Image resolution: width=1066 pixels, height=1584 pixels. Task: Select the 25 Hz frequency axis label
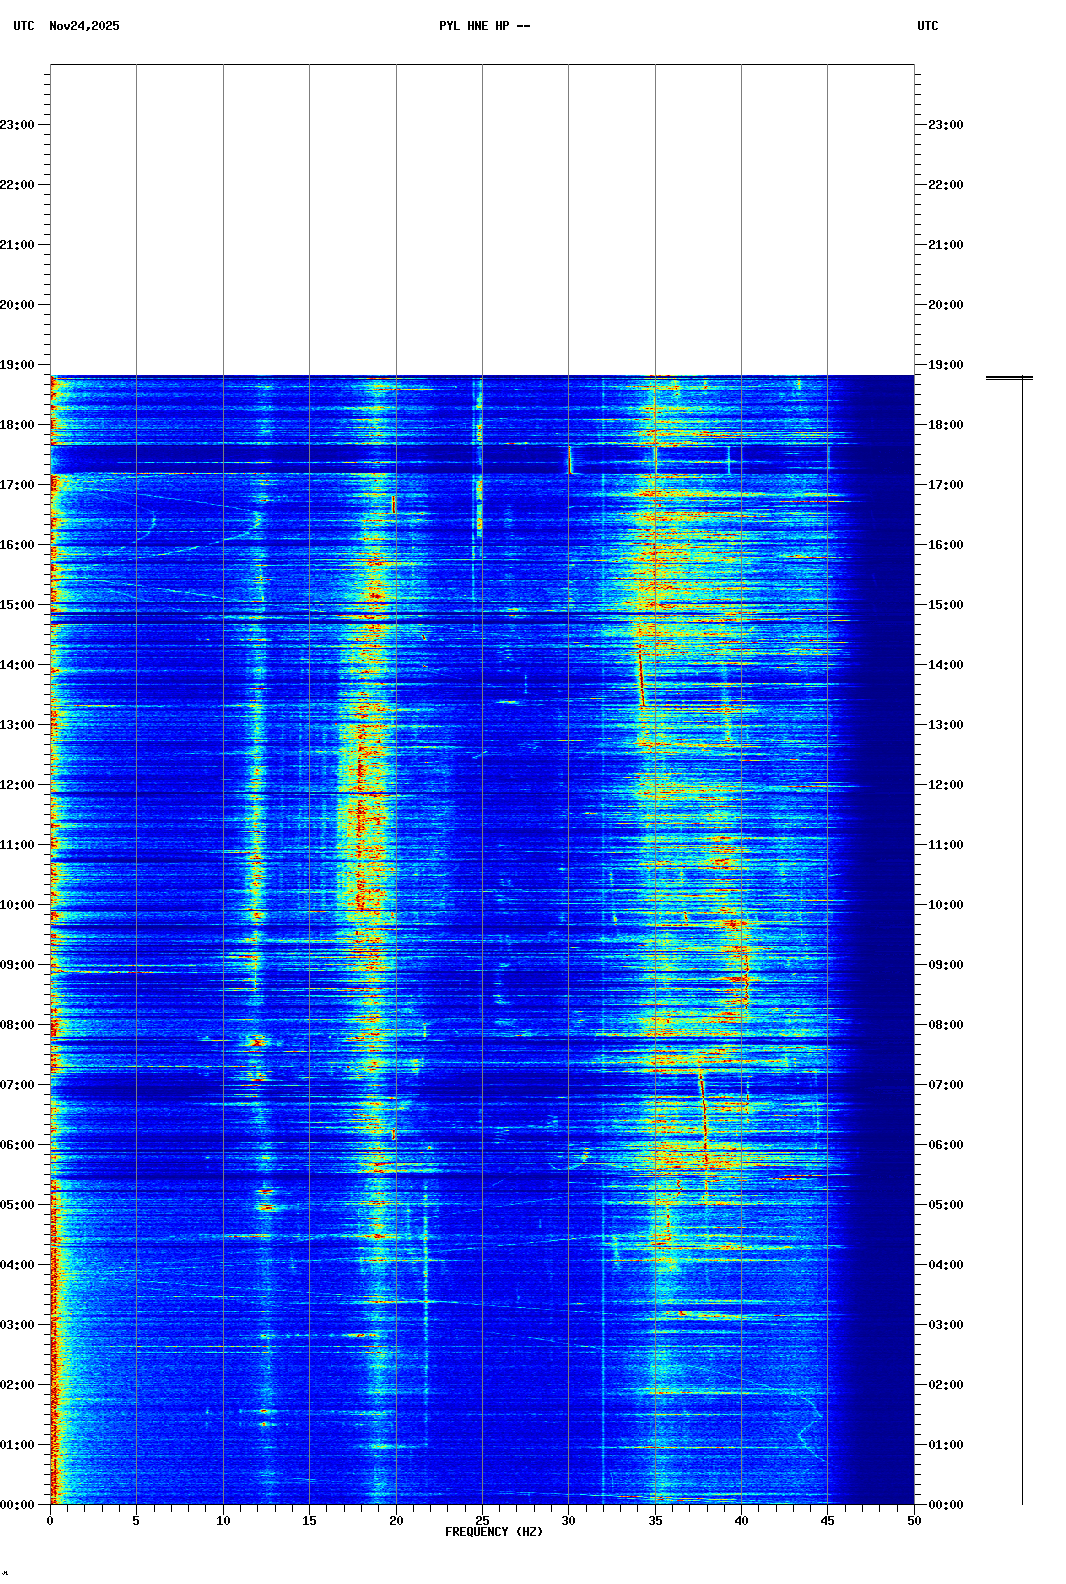(482, 1521)
